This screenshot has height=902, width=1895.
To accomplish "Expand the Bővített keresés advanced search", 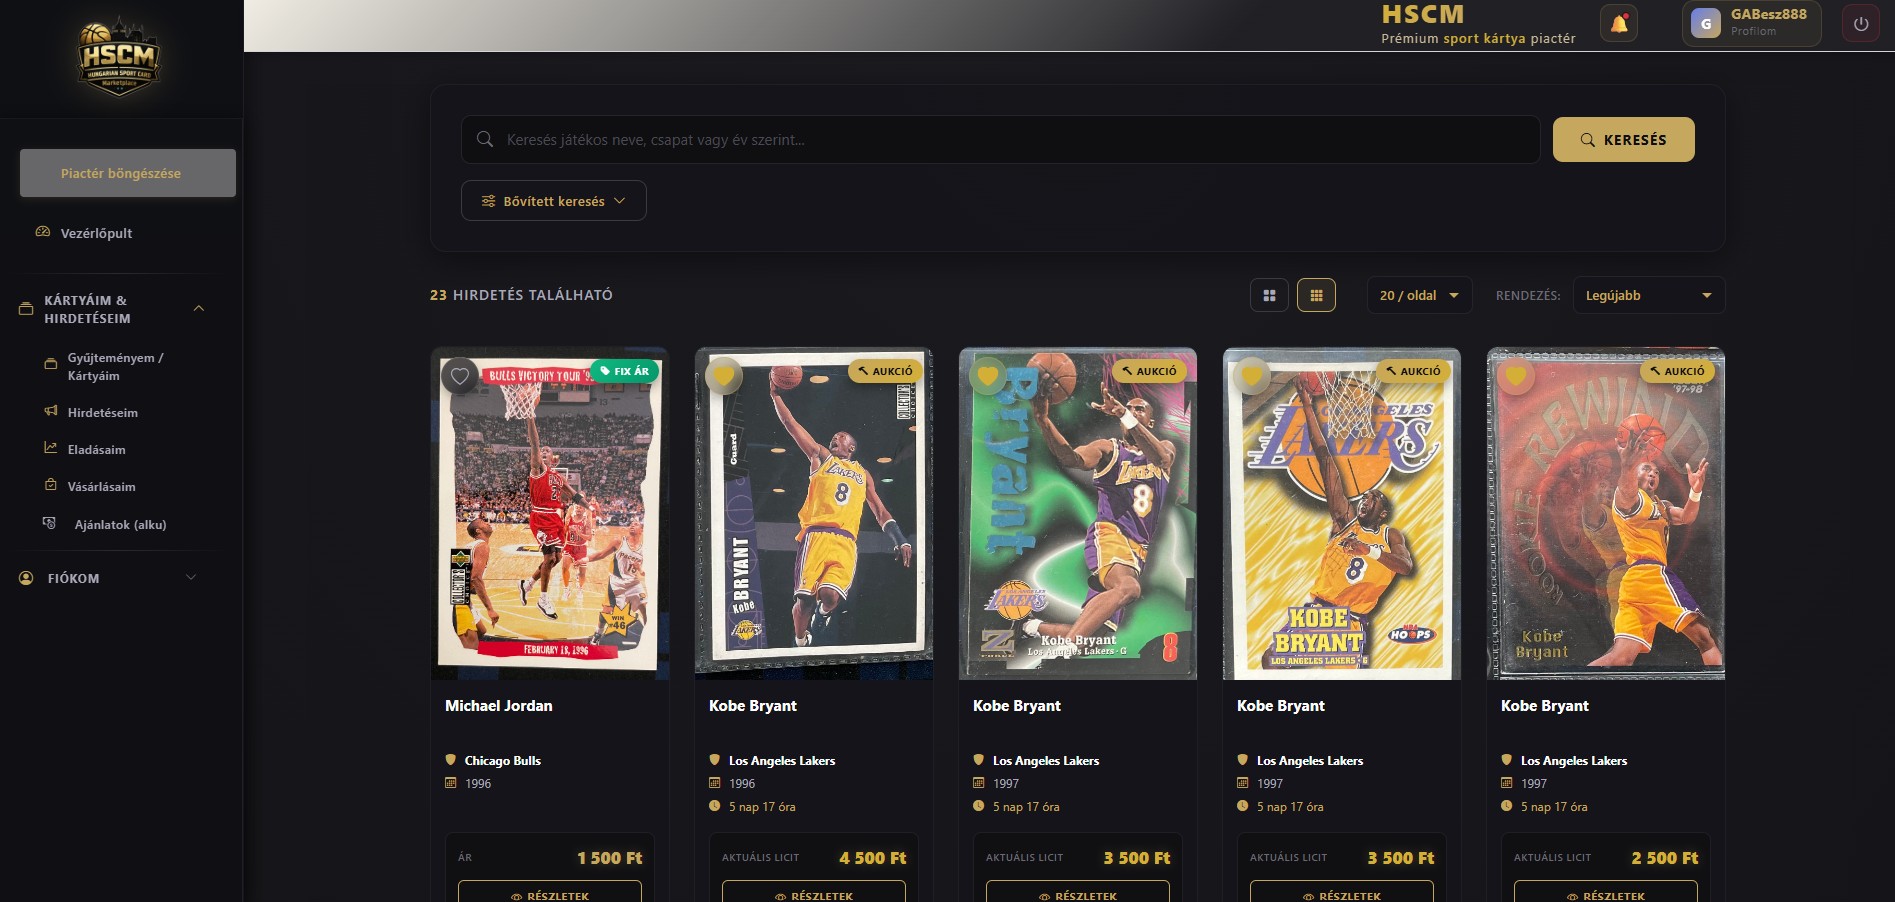I will [x=554, y=201].
